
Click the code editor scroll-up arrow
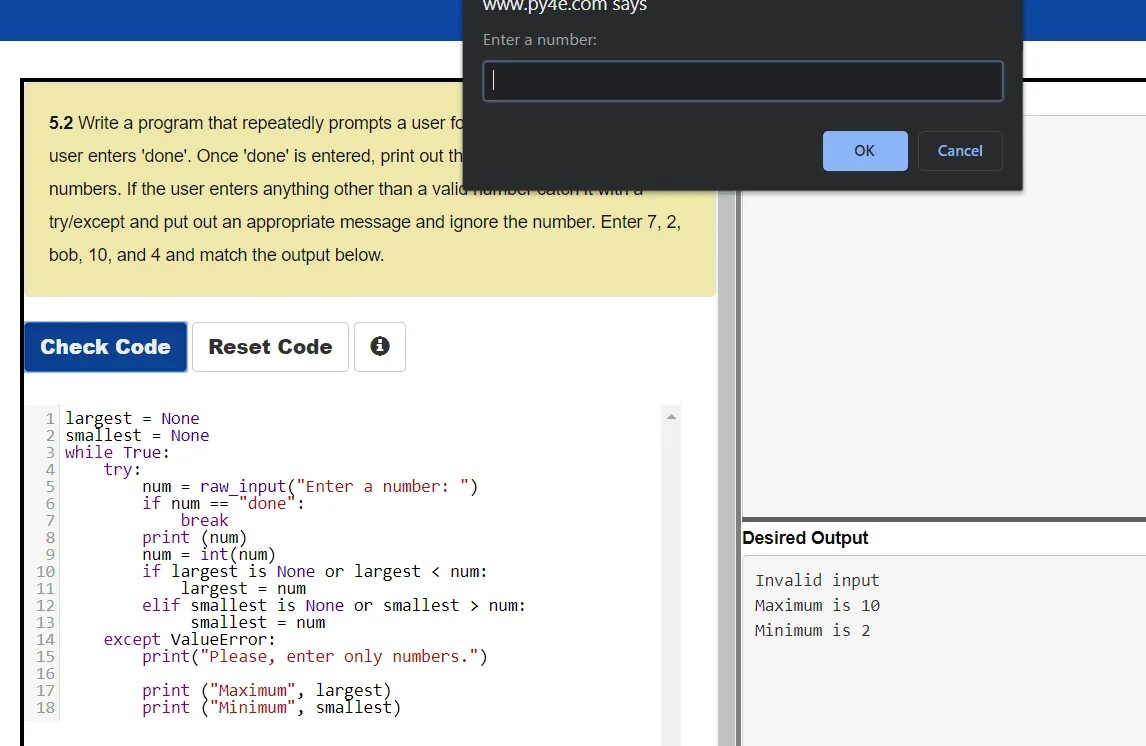pos(671,417)
